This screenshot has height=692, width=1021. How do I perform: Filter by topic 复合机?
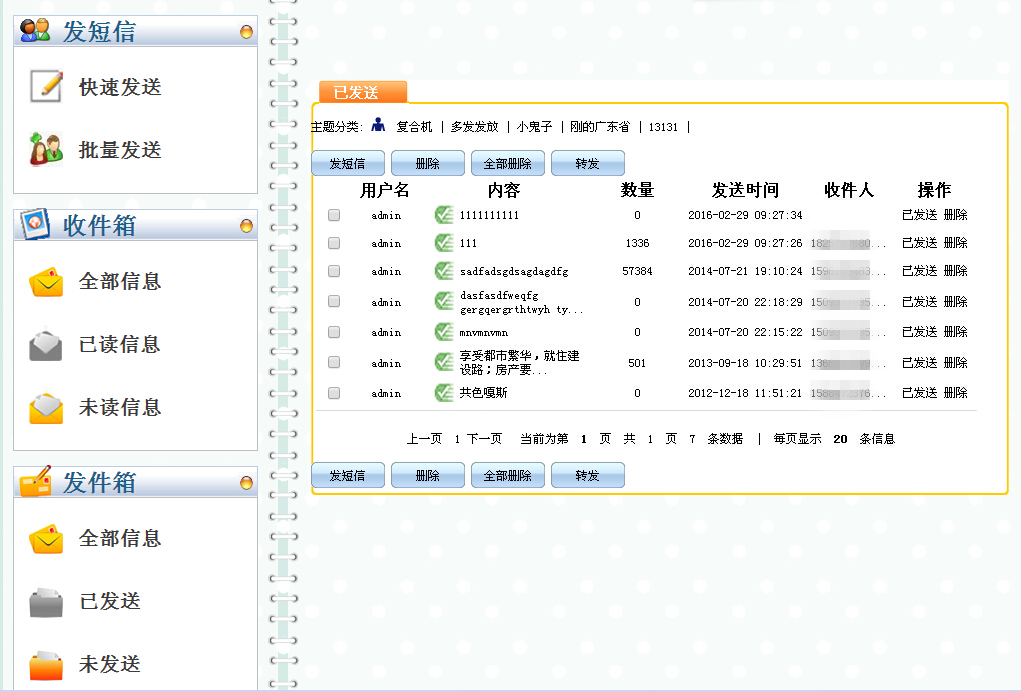click(414, 127)
